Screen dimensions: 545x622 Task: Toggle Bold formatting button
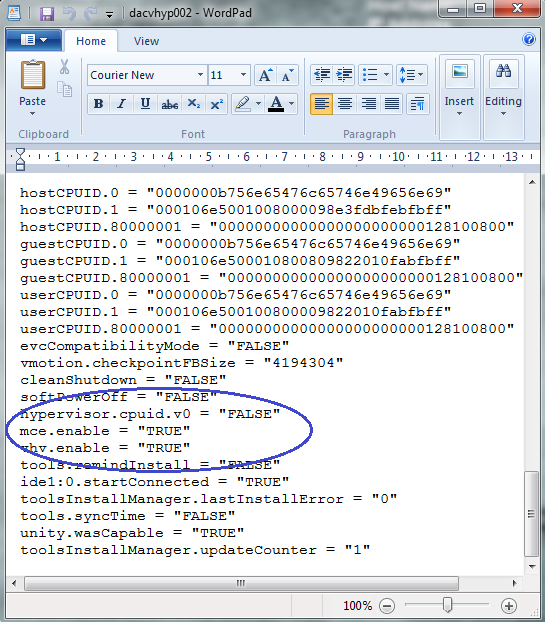(98, 104)
